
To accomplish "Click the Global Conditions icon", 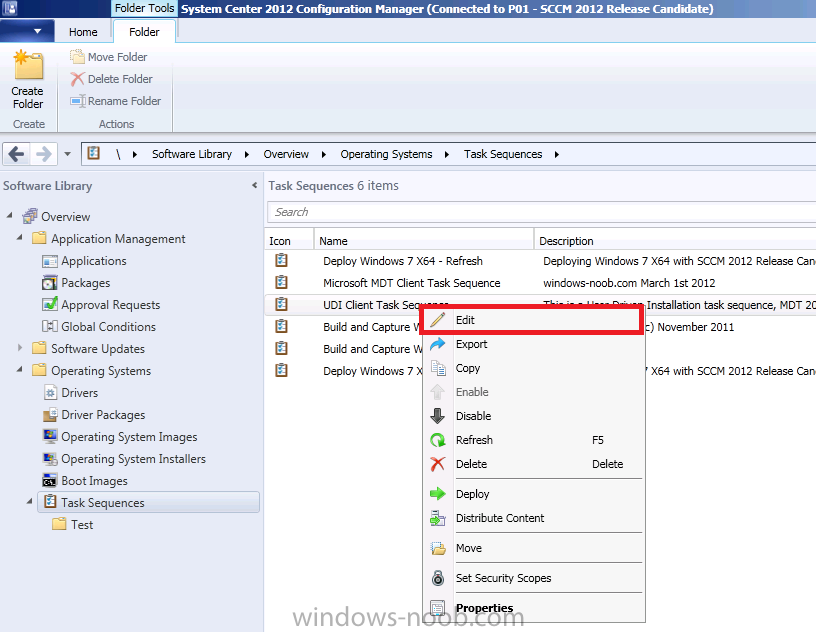I will (x=50, y=326).
